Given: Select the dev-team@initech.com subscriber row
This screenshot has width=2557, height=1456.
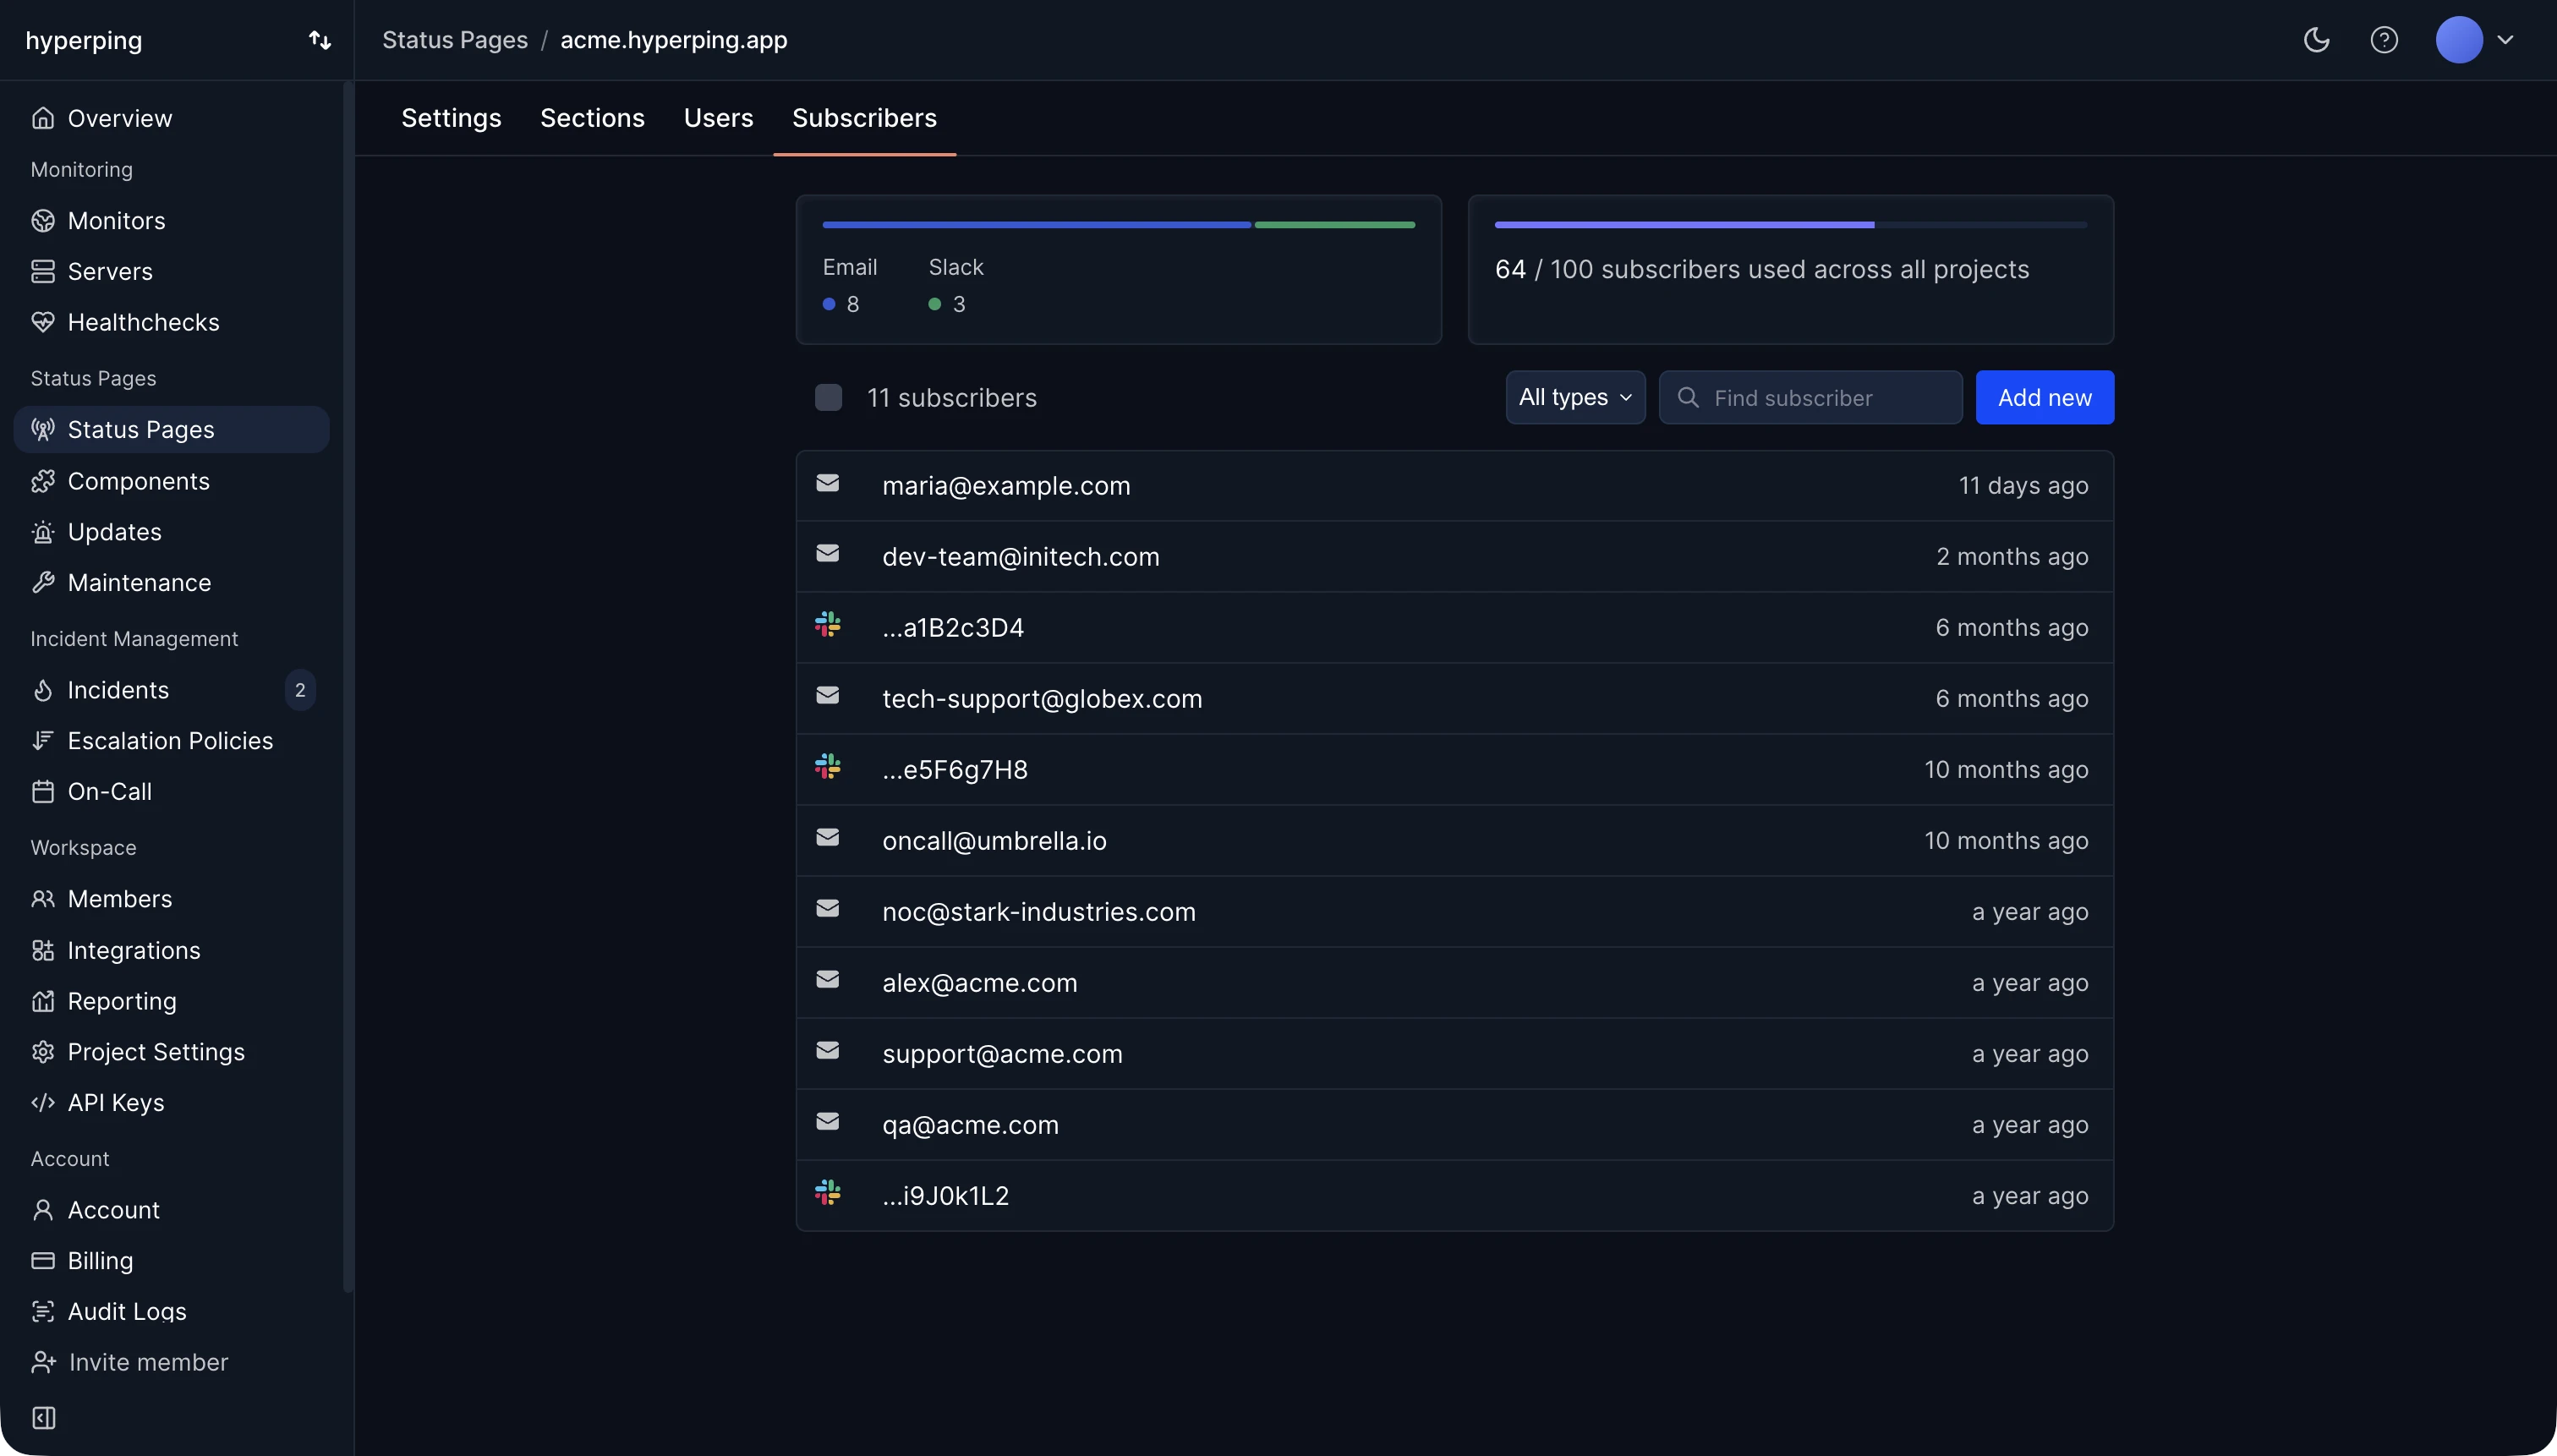Looking at the screenshot, I should coord(1454,556).
